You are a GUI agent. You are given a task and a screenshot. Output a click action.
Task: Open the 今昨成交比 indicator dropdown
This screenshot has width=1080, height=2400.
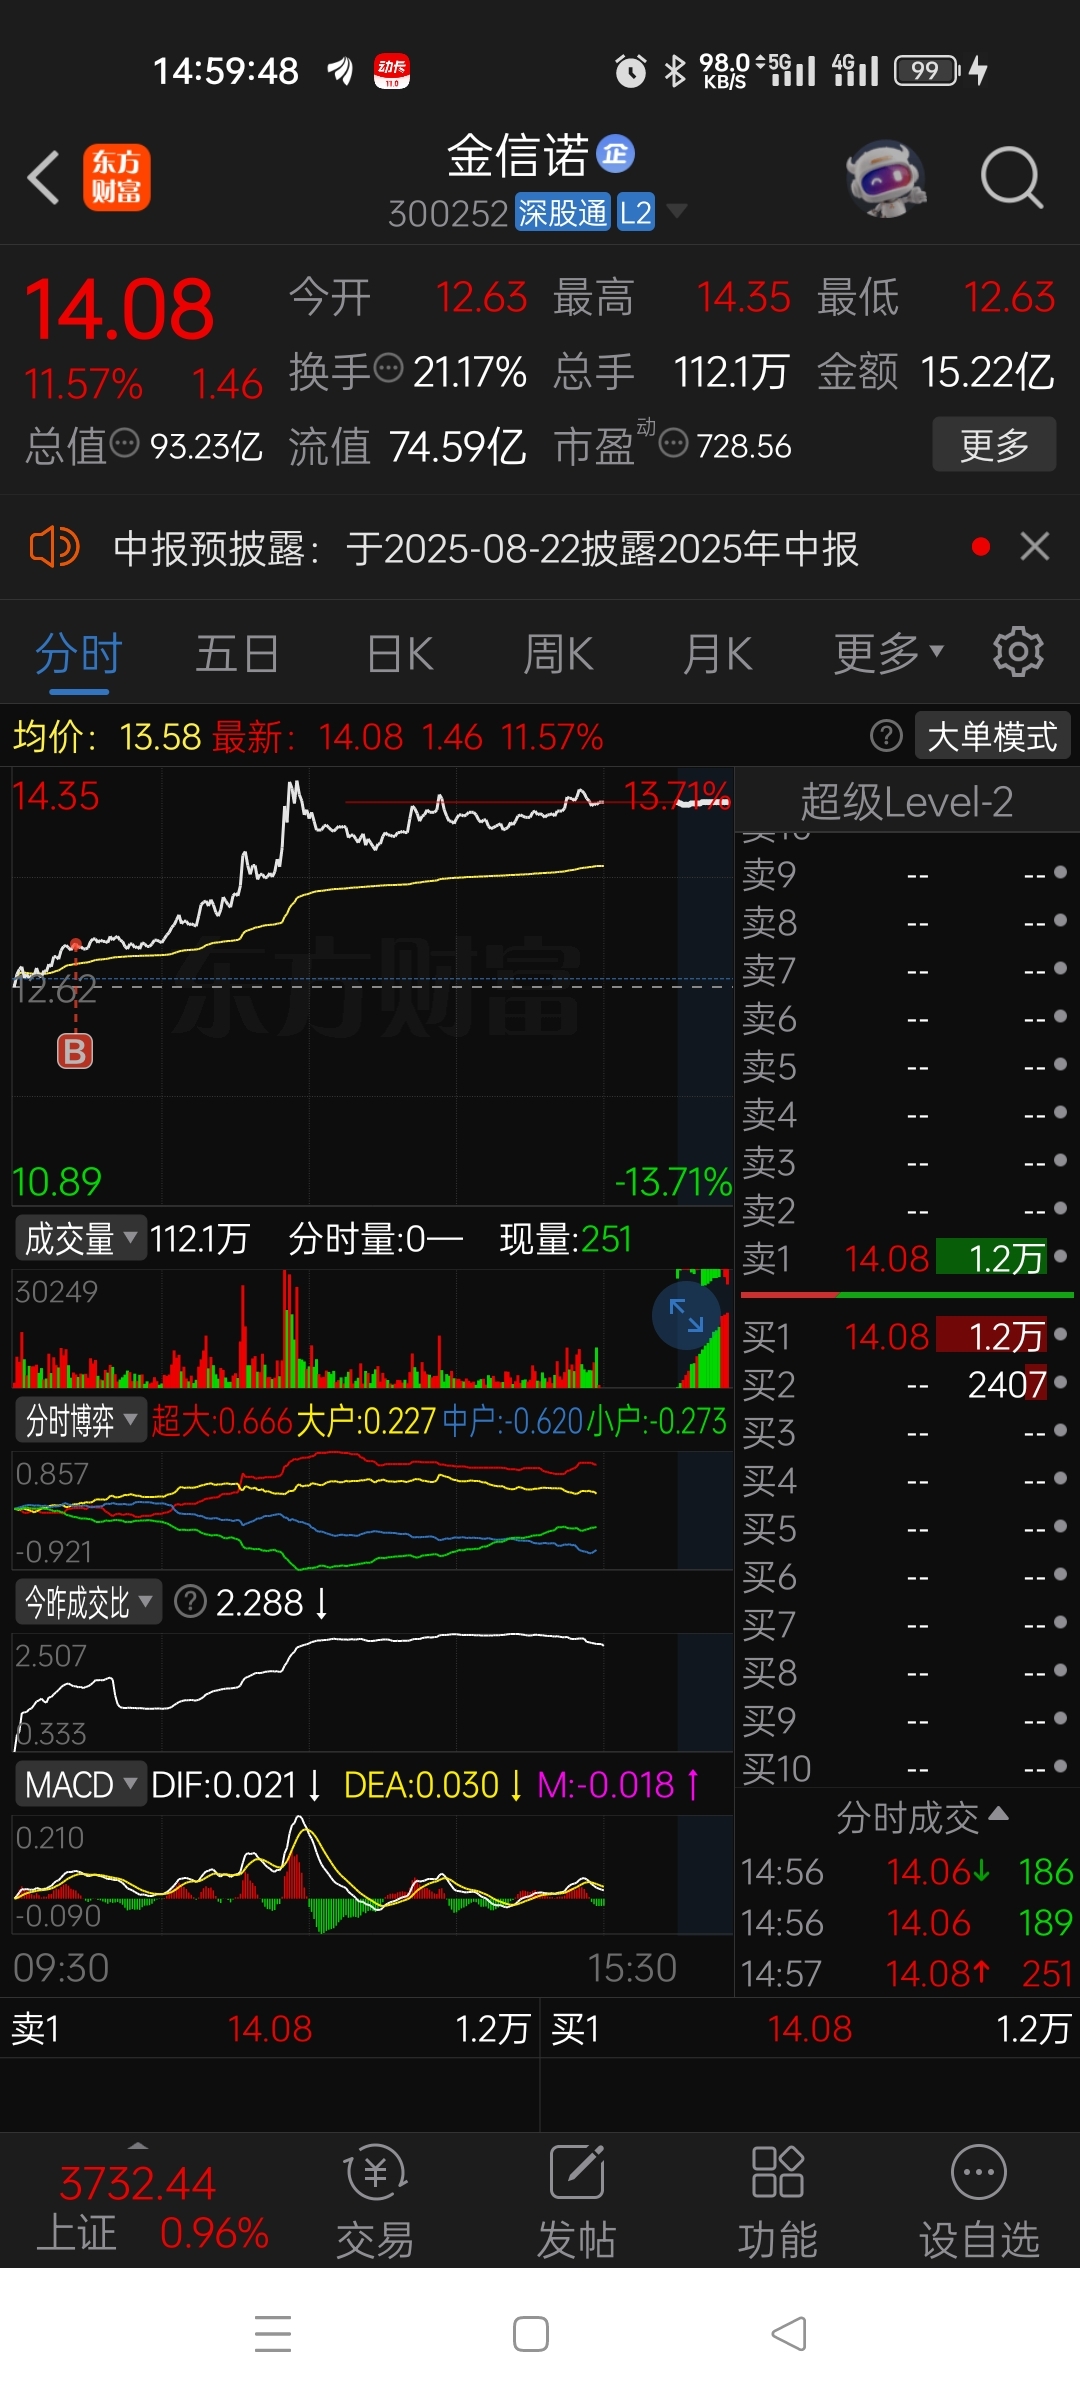[x=89, y=1603]
